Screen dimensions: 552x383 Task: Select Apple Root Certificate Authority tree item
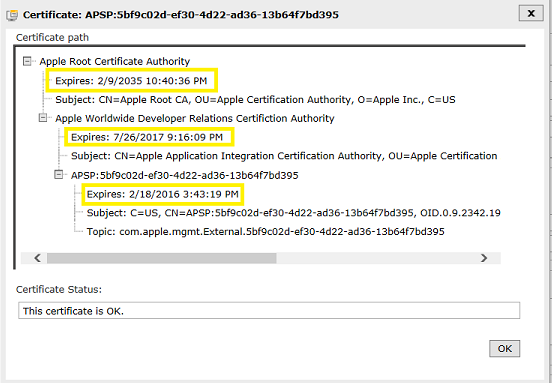(x=115, y=61)
